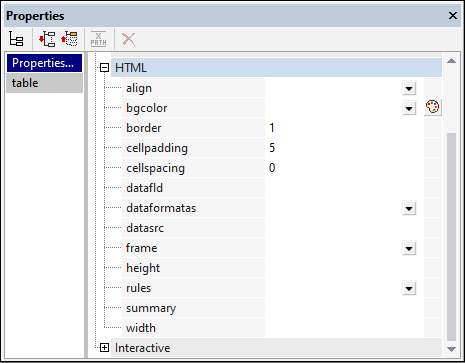The height and width of the screenshot is (363, 465).
Task: Open the rules dropdown arrow
Action: 409,289
